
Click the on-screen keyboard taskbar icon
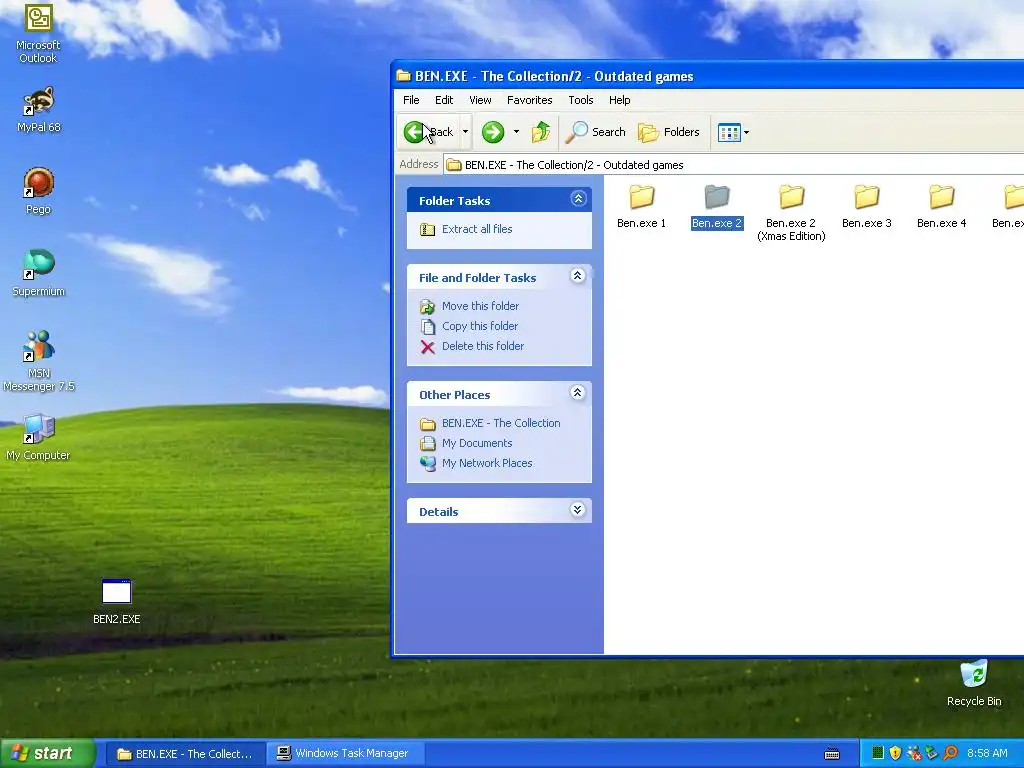point(832,754)
